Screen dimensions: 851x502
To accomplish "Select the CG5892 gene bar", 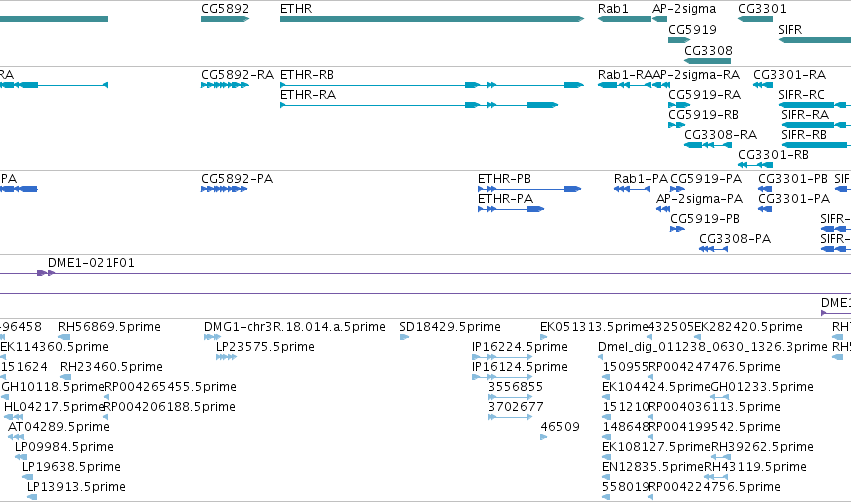I will pos(225,19).
